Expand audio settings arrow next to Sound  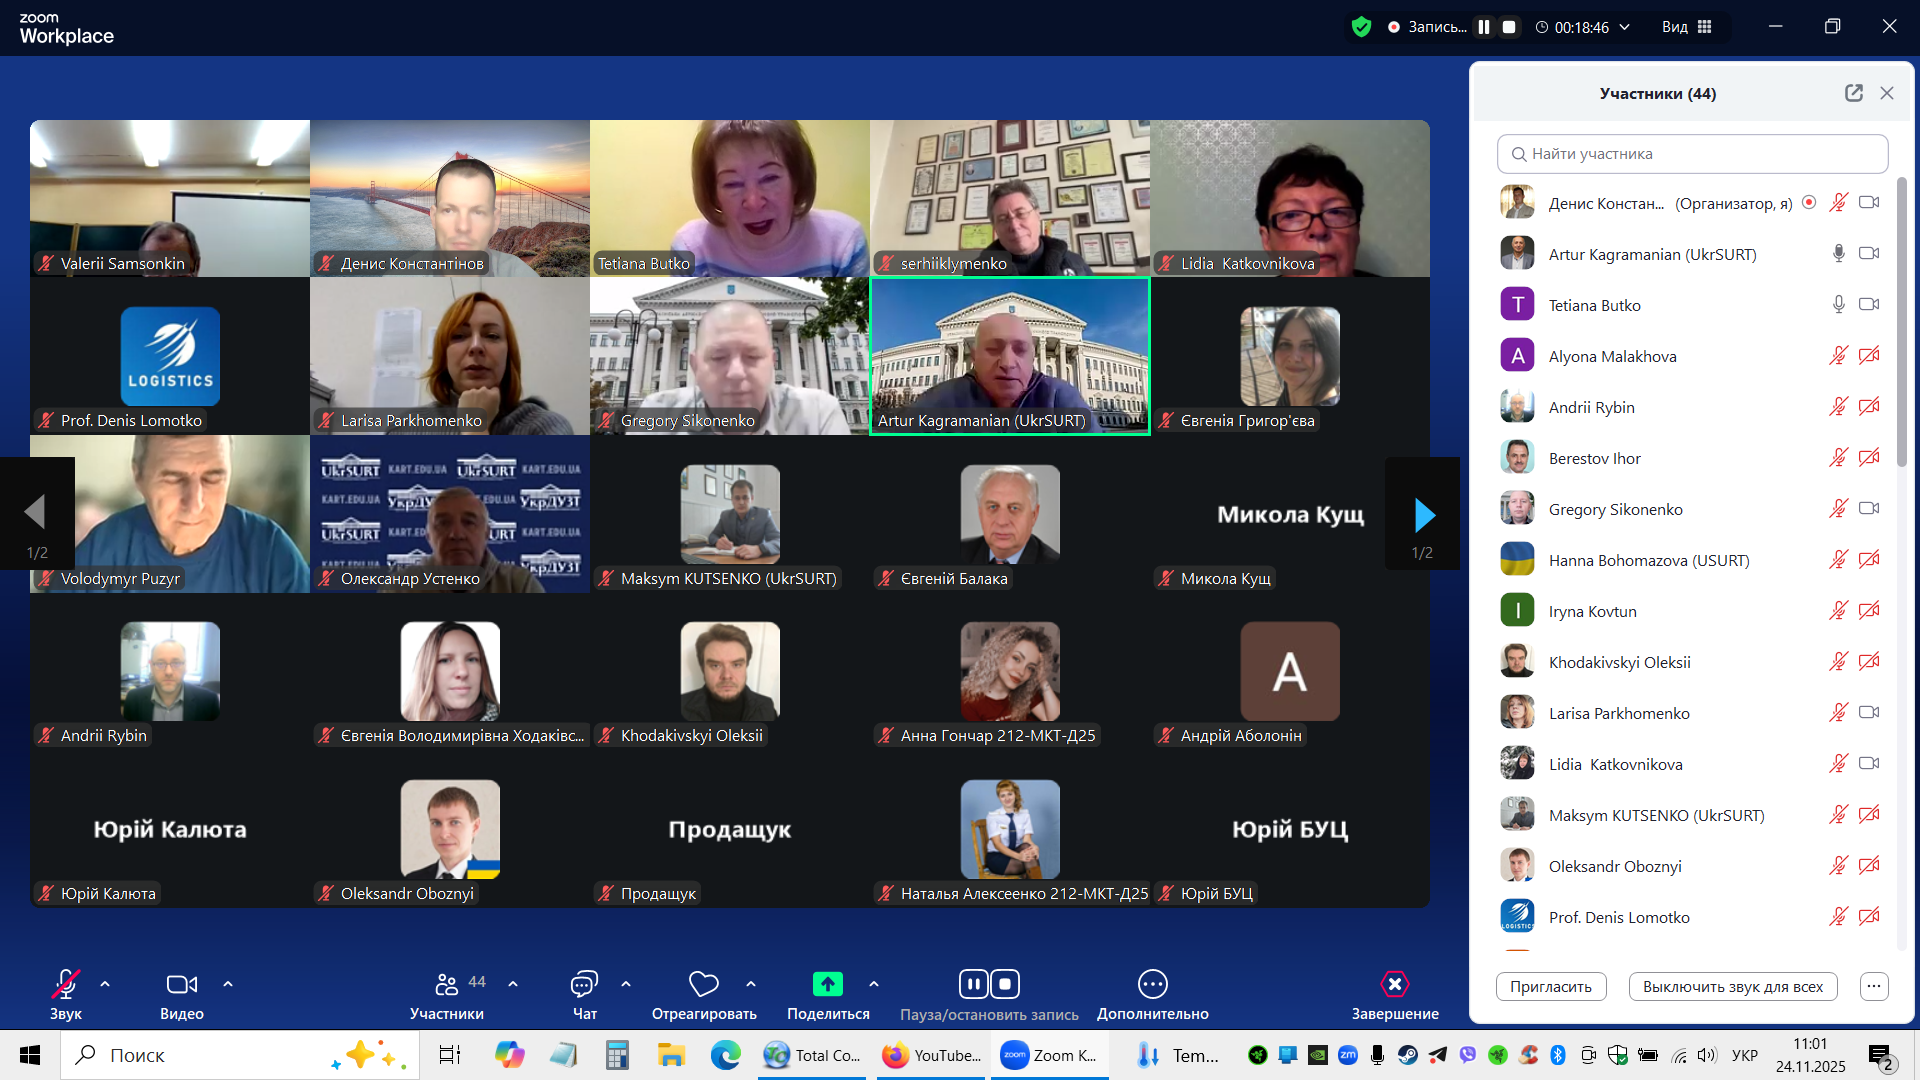coord(105,985)
